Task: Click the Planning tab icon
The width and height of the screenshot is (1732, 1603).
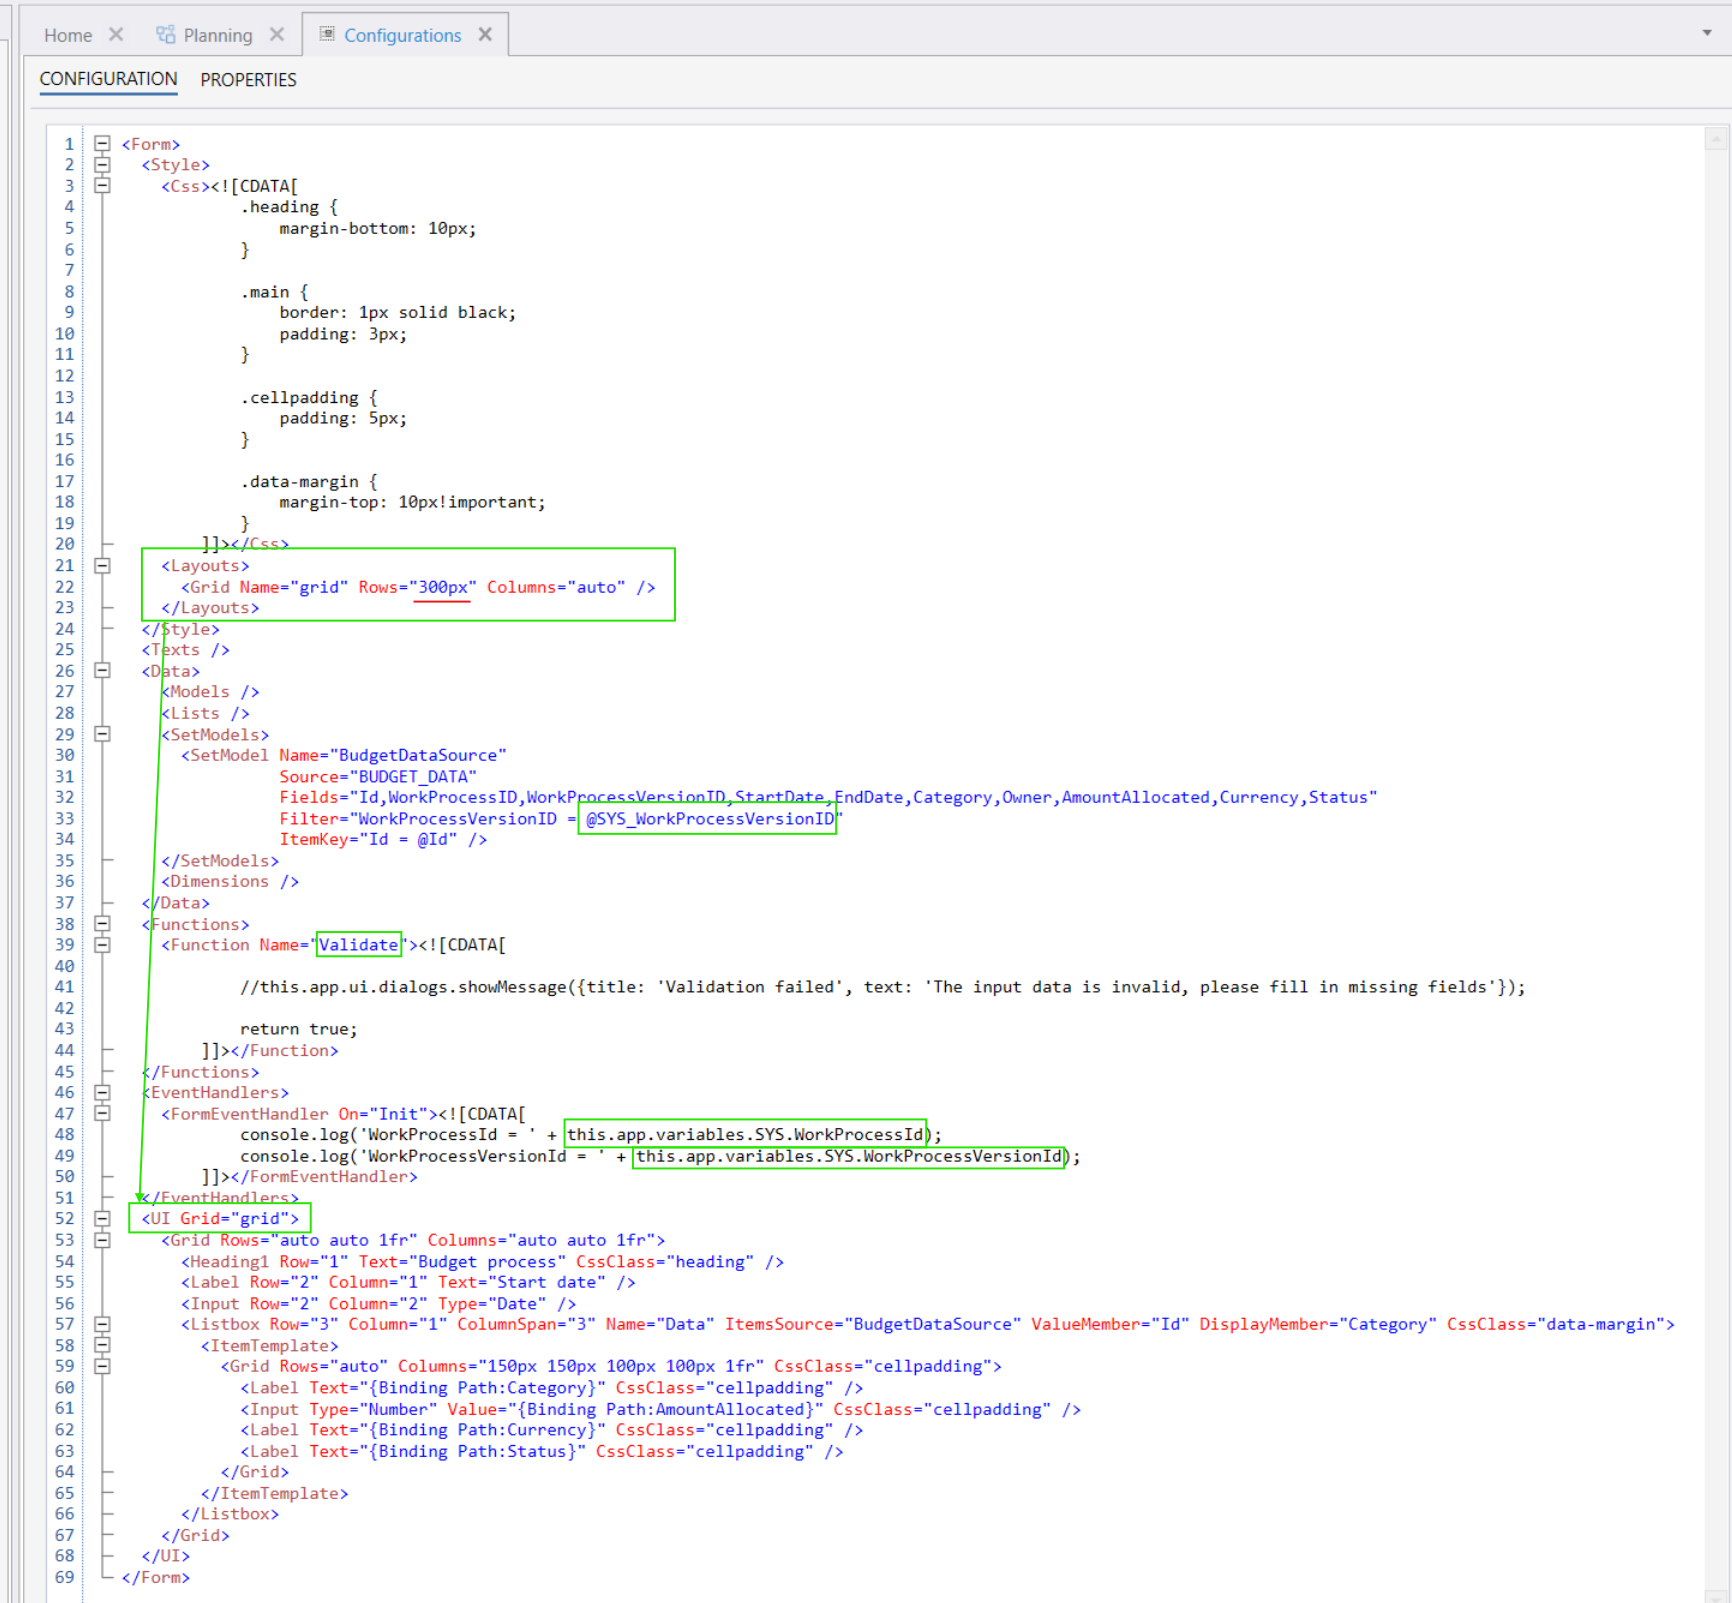Action: pyautogui.click(x=166, y=34)
